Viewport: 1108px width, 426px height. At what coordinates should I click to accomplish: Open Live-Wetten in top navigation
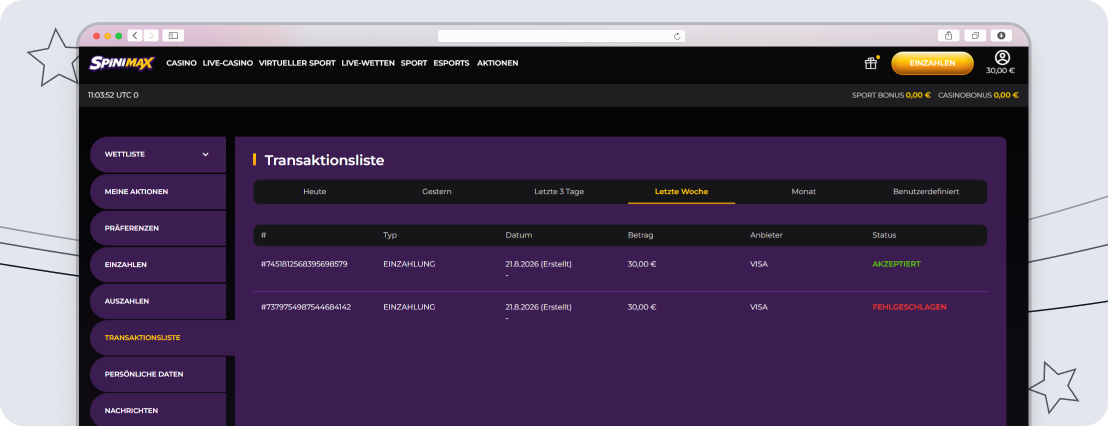tap(368, 63)
